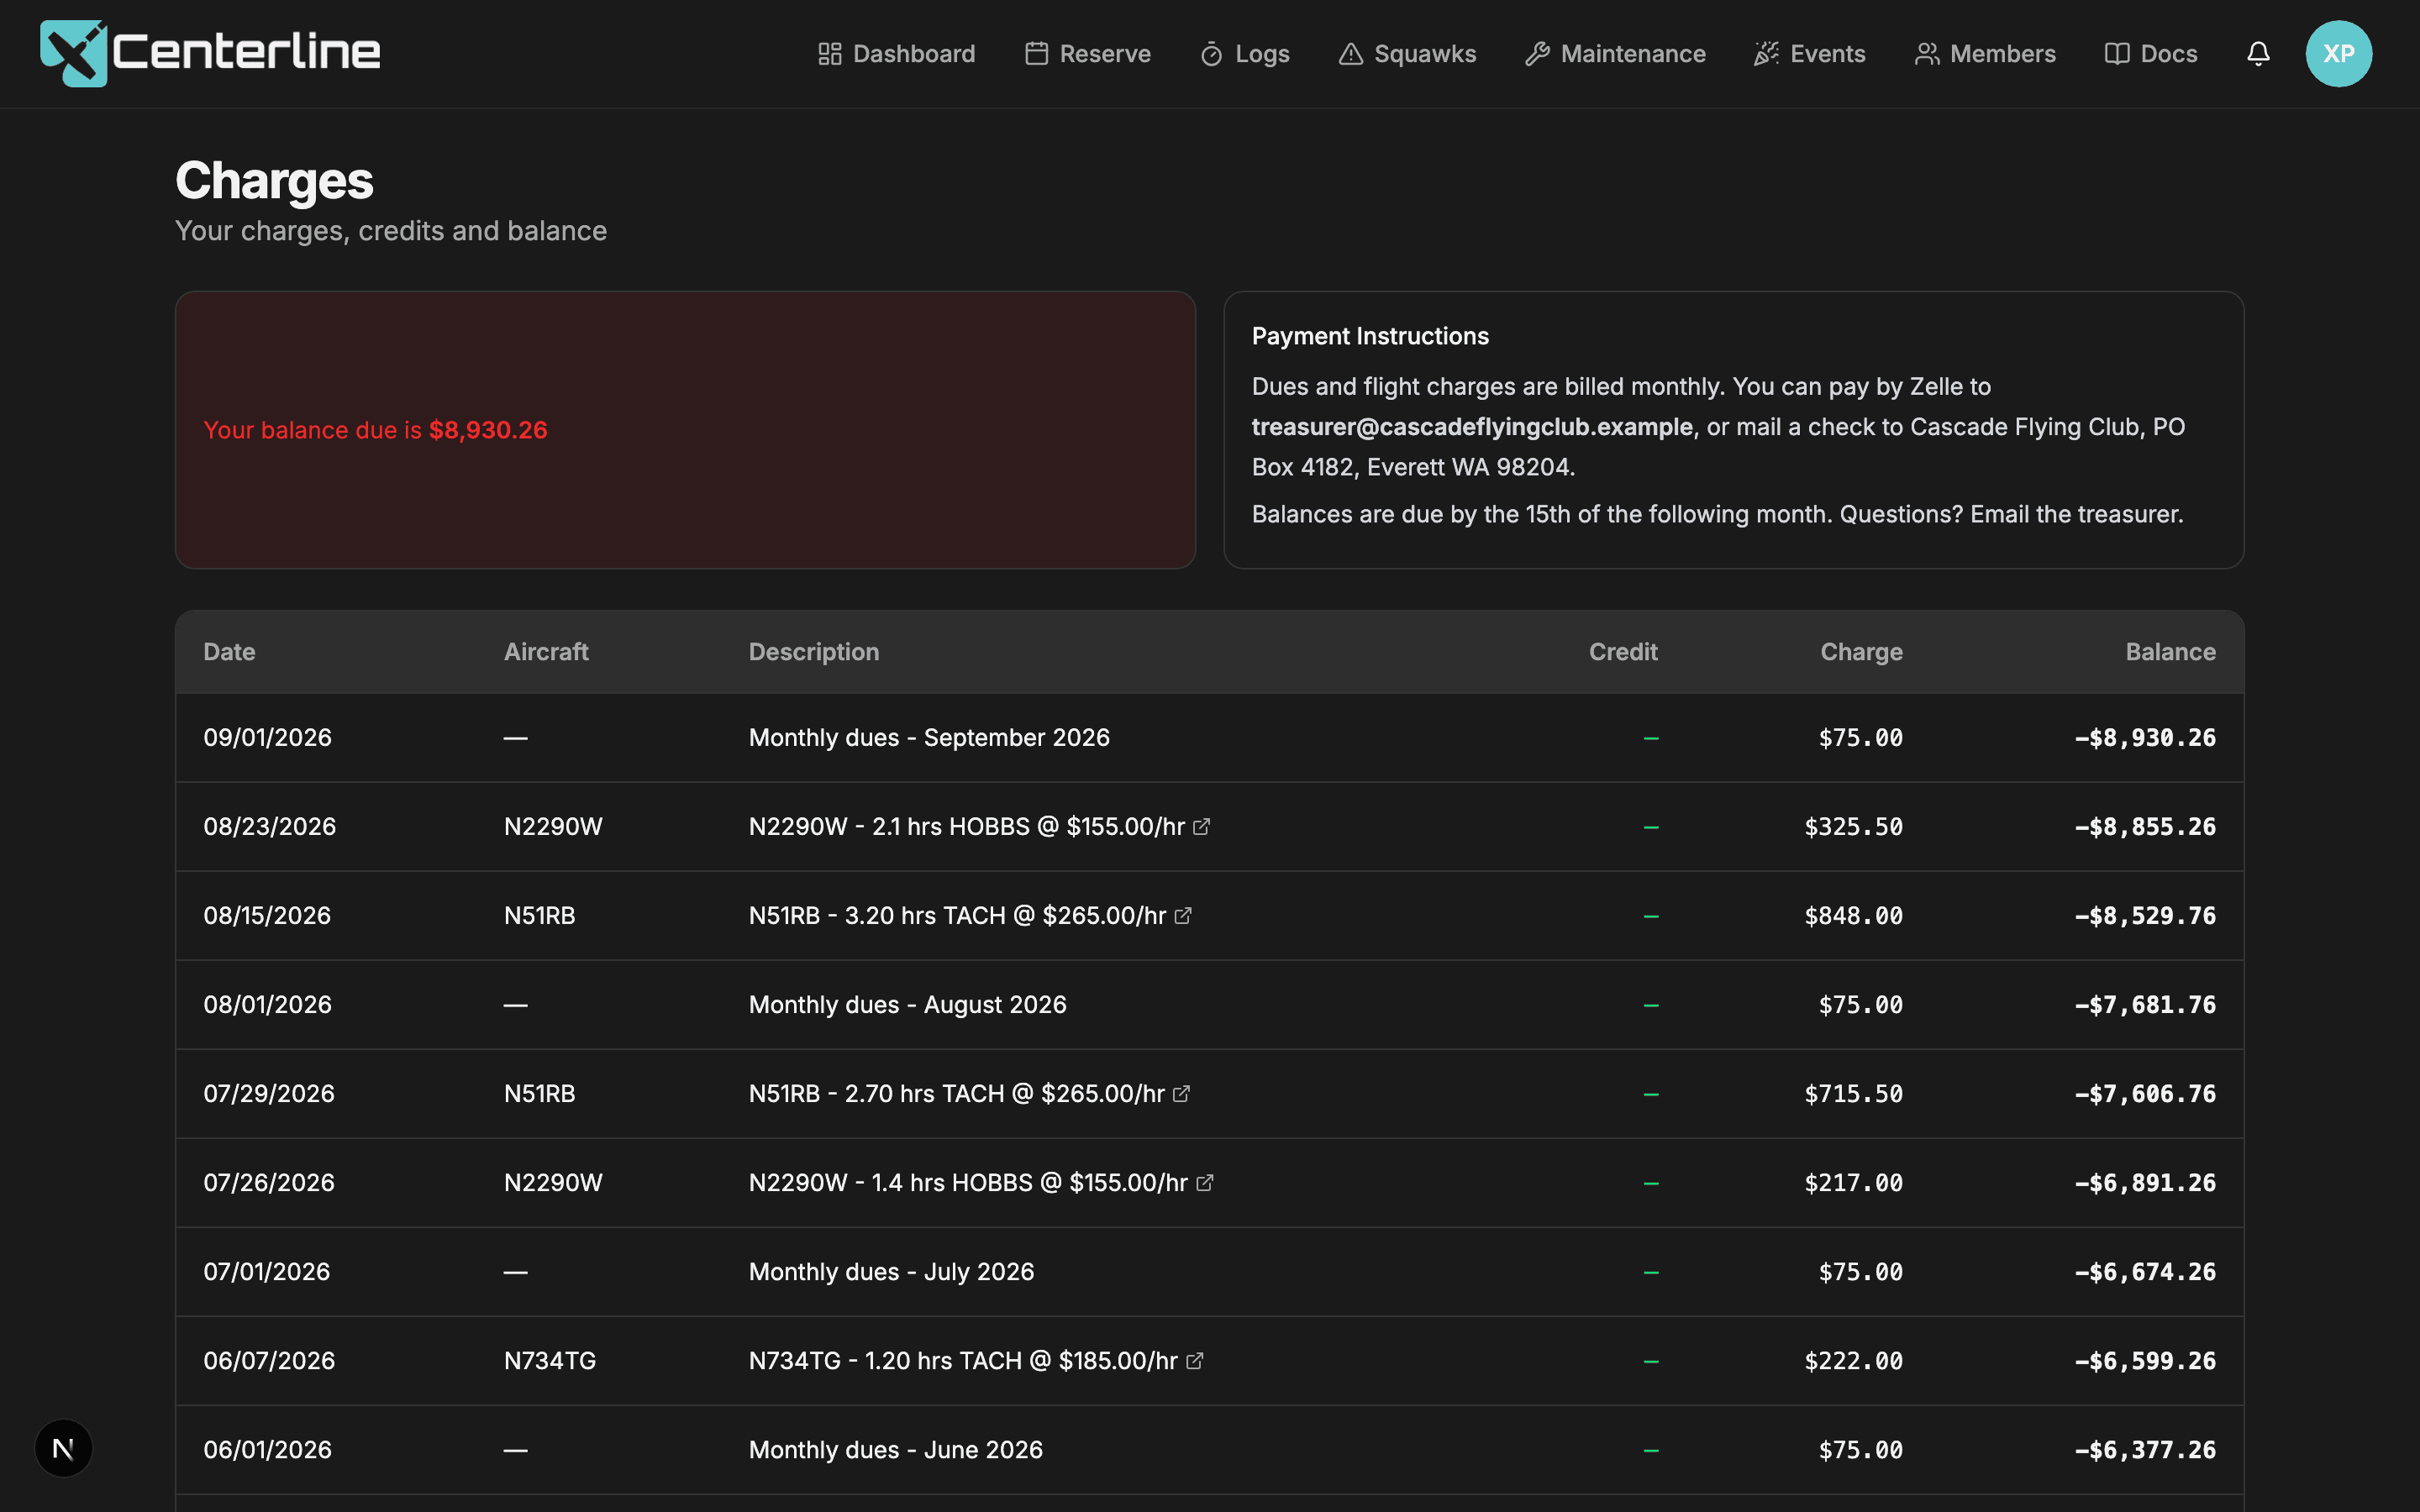The height and width of the screenshot is (1512, 2420).
Task: Click 'Monthly dues - July 2026'
Action: tap(891, 1272)
